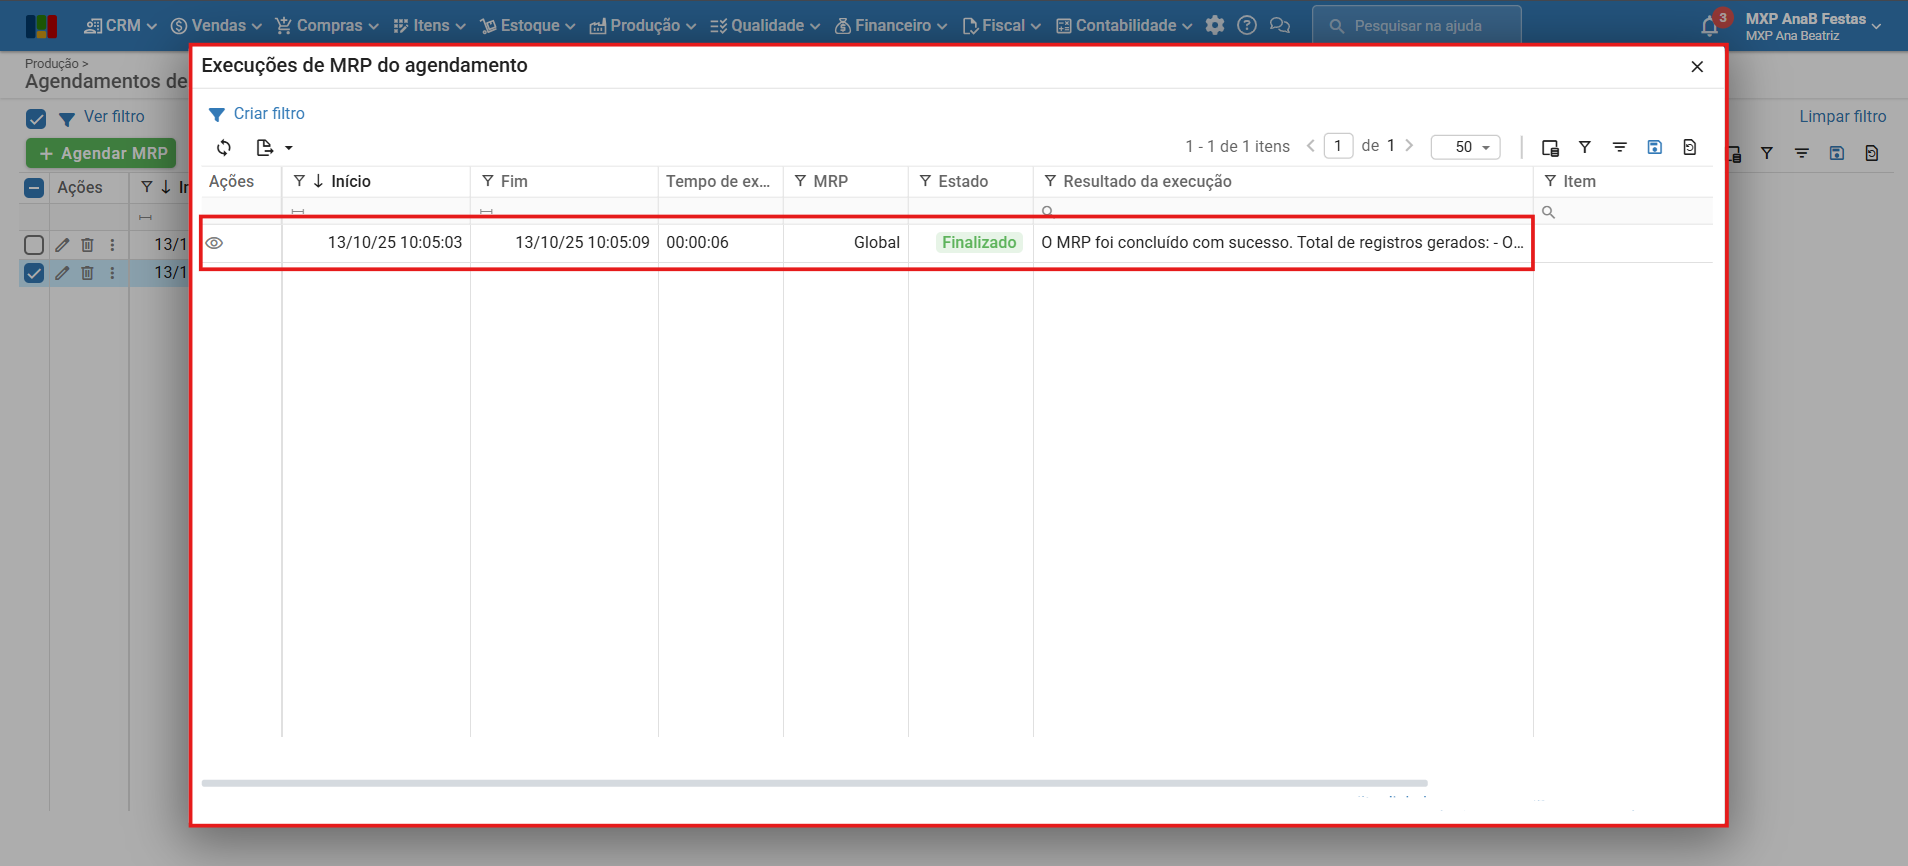The height and width of the screenshot is (866, 1908).
Task: Filter the MRP column
Action: coord(801,181)
